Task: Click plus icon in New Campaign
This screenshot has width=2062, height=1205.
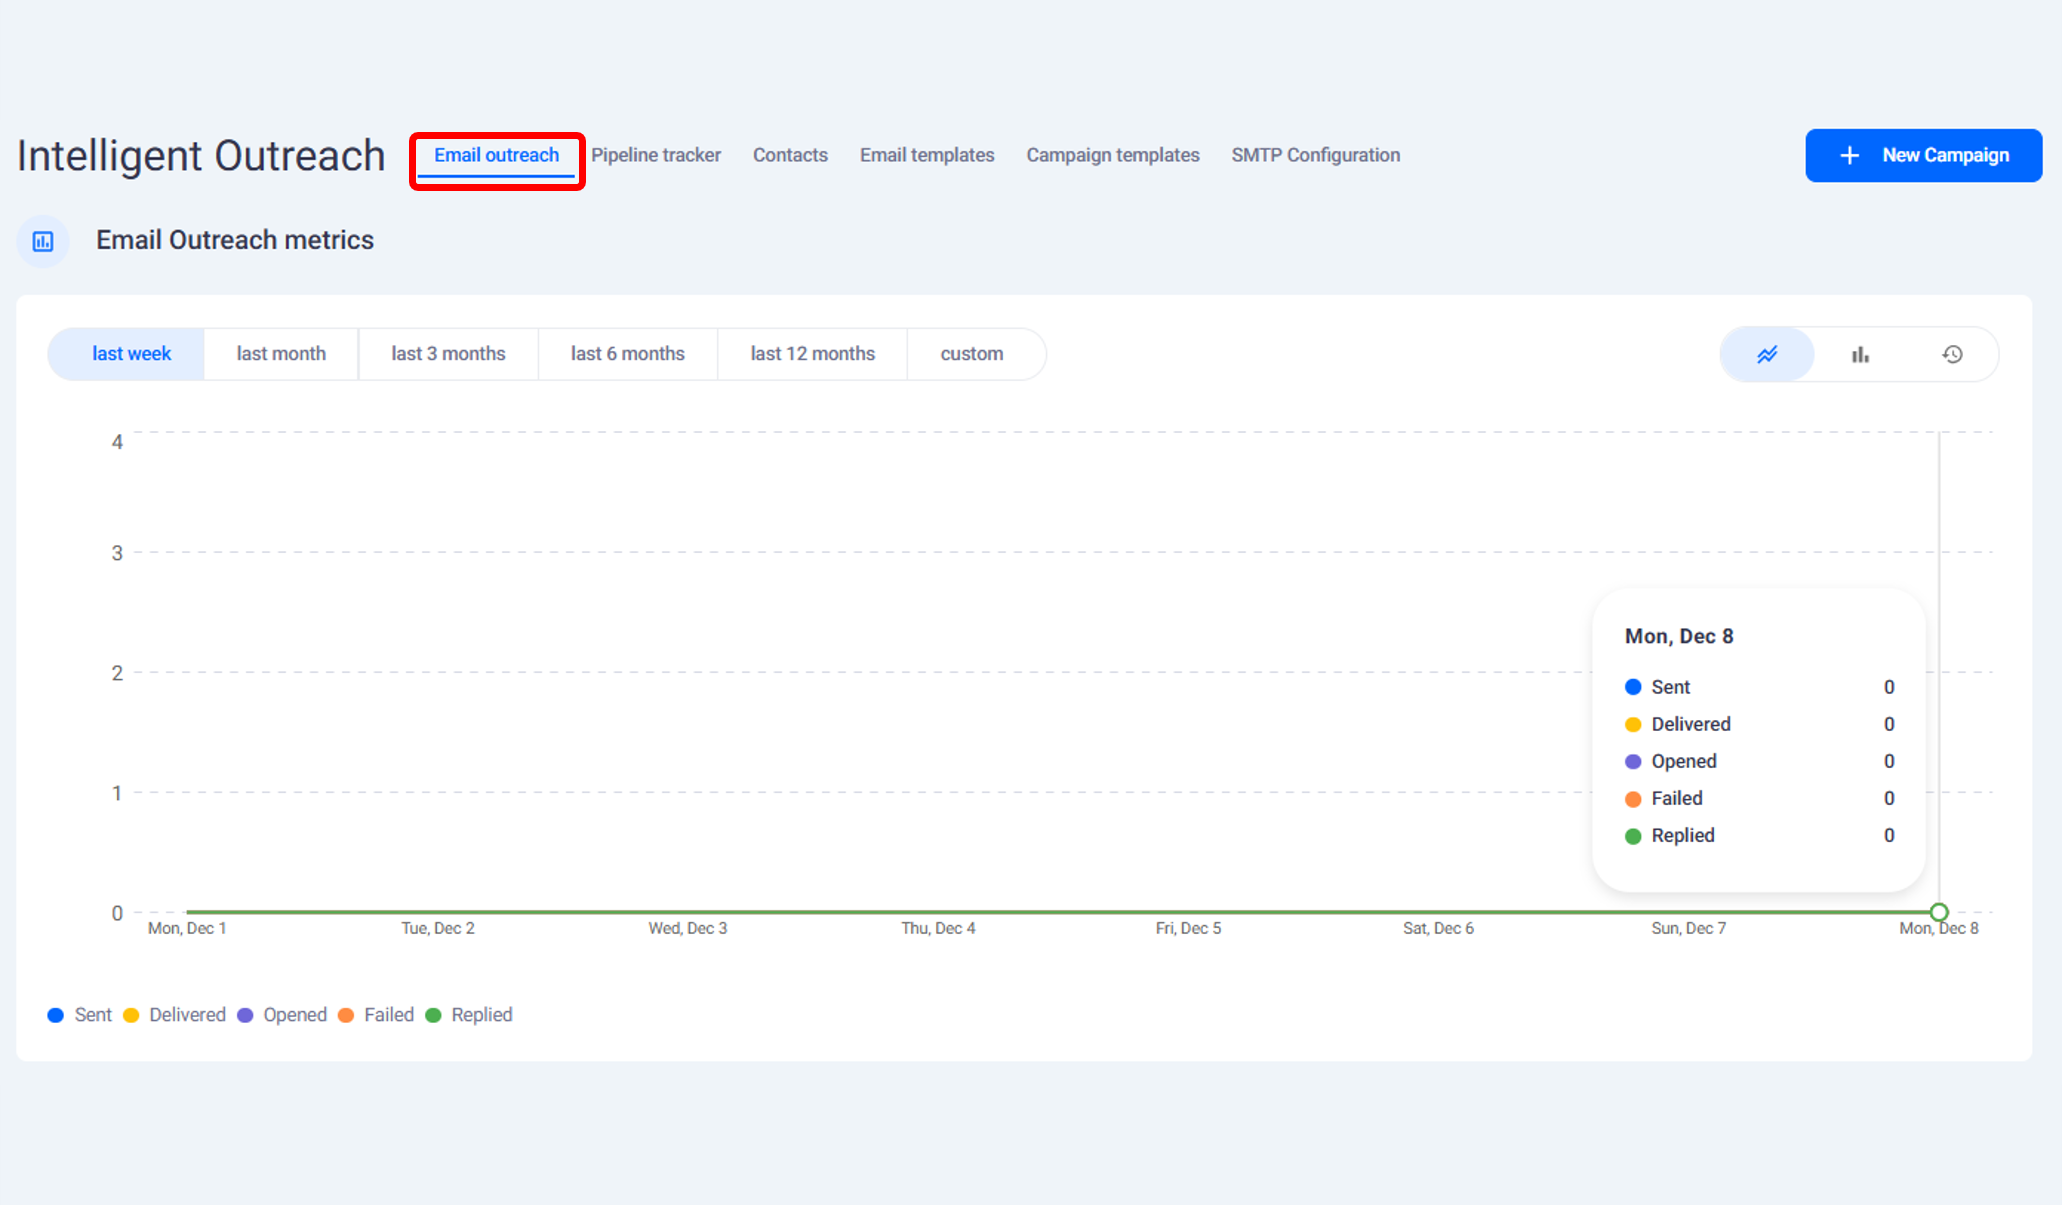Action: [1850, 155]
